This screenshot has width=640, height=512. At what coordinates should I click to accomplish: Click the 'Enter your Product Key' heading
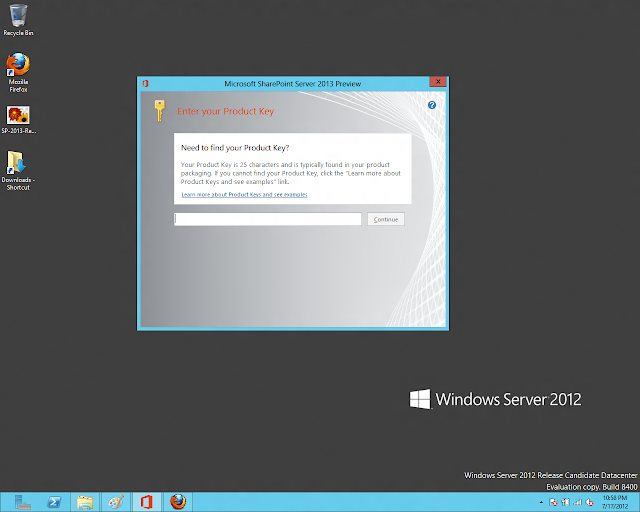pos(225,111)
